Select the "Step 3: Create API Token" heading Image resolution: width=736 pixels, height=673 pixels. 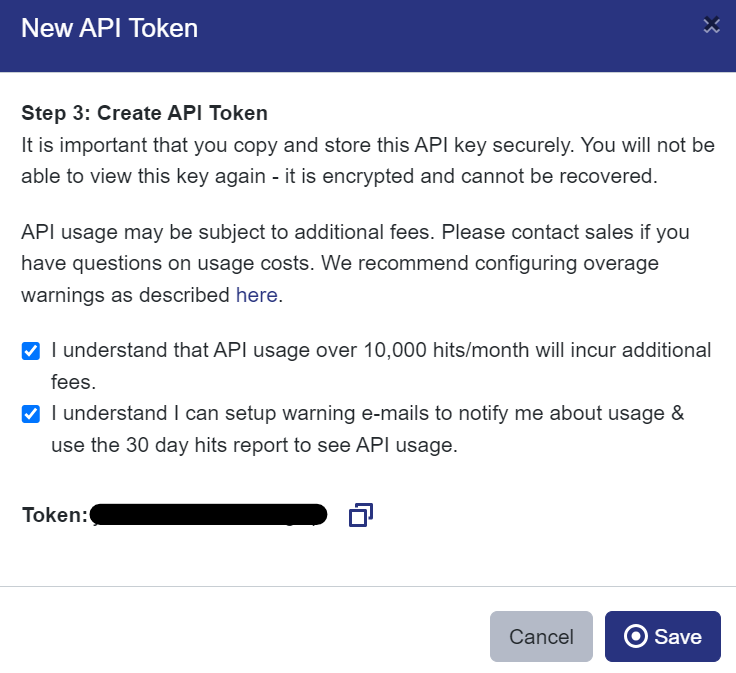point(144,113)
